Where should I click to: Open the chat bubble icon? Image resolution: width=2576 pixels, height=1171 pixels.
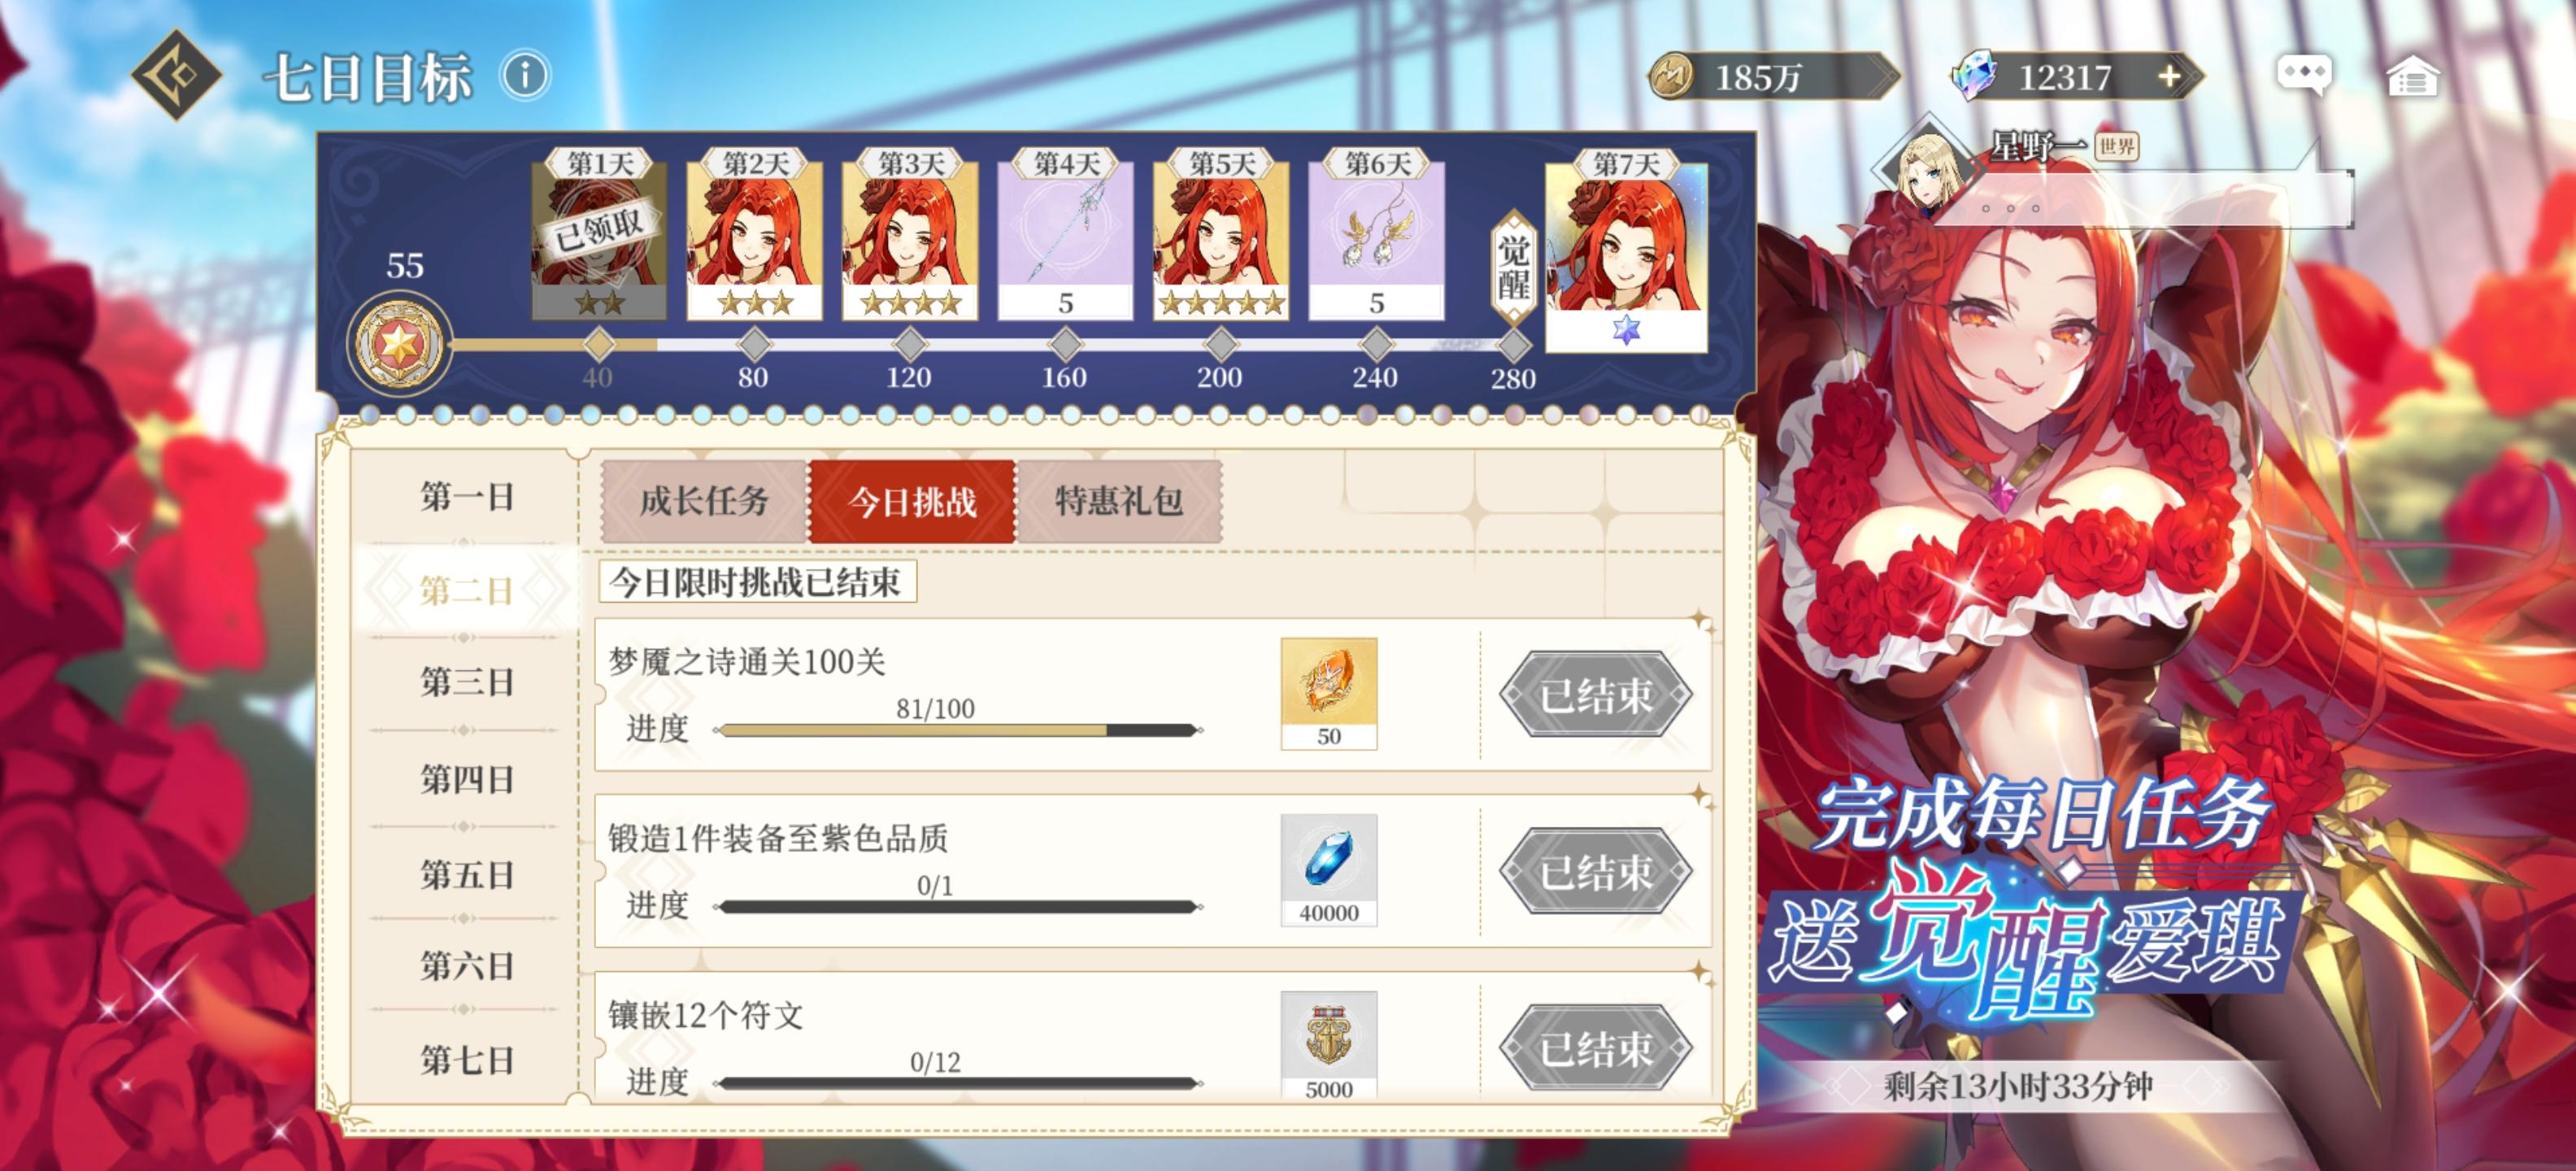[2304, 75]
